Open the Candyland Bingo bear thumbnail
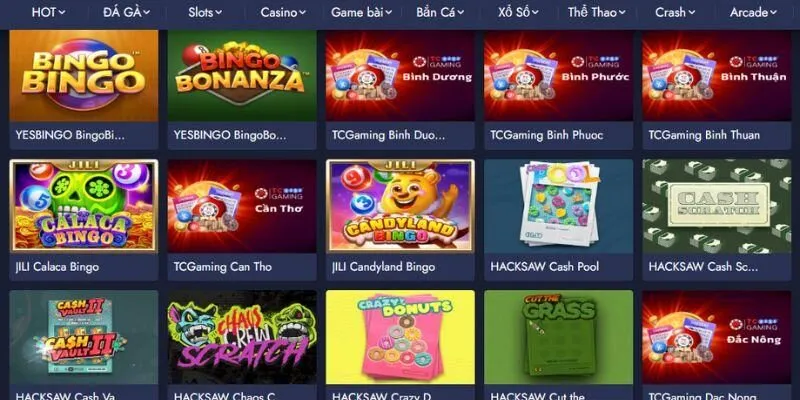Viewport: 800px width, 400px height. [x=400, y=206]
